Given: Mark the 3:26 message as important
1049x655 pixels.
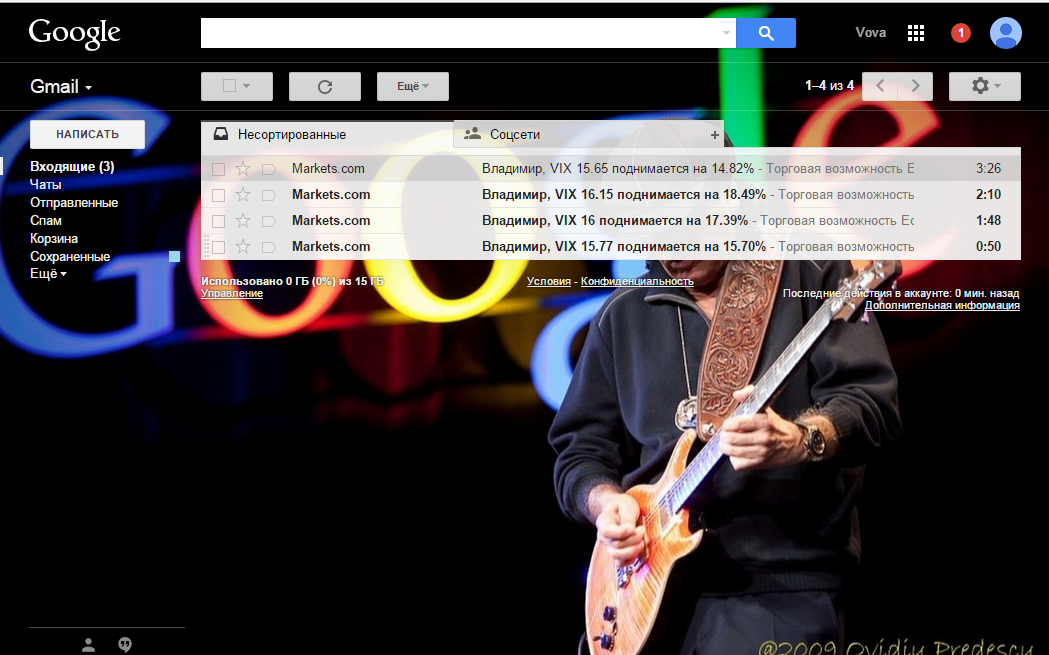Looking at the screenshot, I should pyautogui.click(x=269, y=169).
